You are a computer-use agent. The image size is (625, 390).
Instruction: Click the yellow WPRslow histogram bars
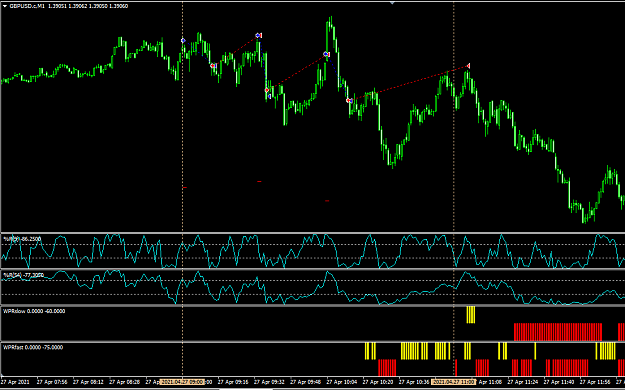pyautogui.click(x=471, y=315)
